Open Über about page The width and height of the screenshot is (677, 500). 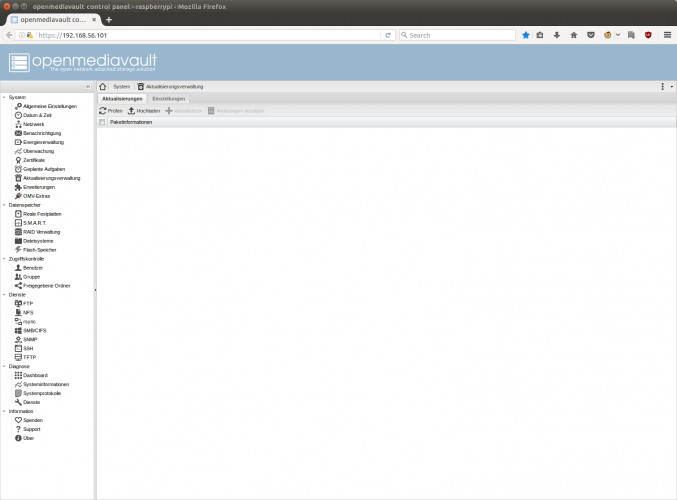pyautogui.click(x=25, y=438)
